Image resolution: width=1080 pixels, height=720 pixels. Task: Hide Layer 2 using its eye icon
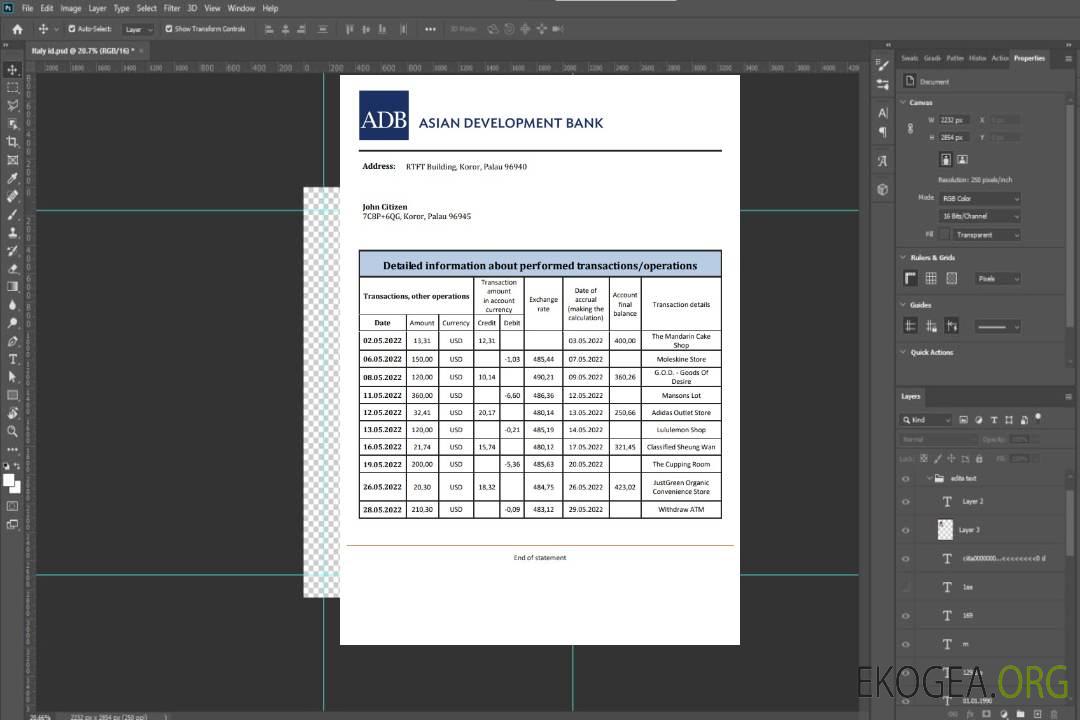coord(906,502)
